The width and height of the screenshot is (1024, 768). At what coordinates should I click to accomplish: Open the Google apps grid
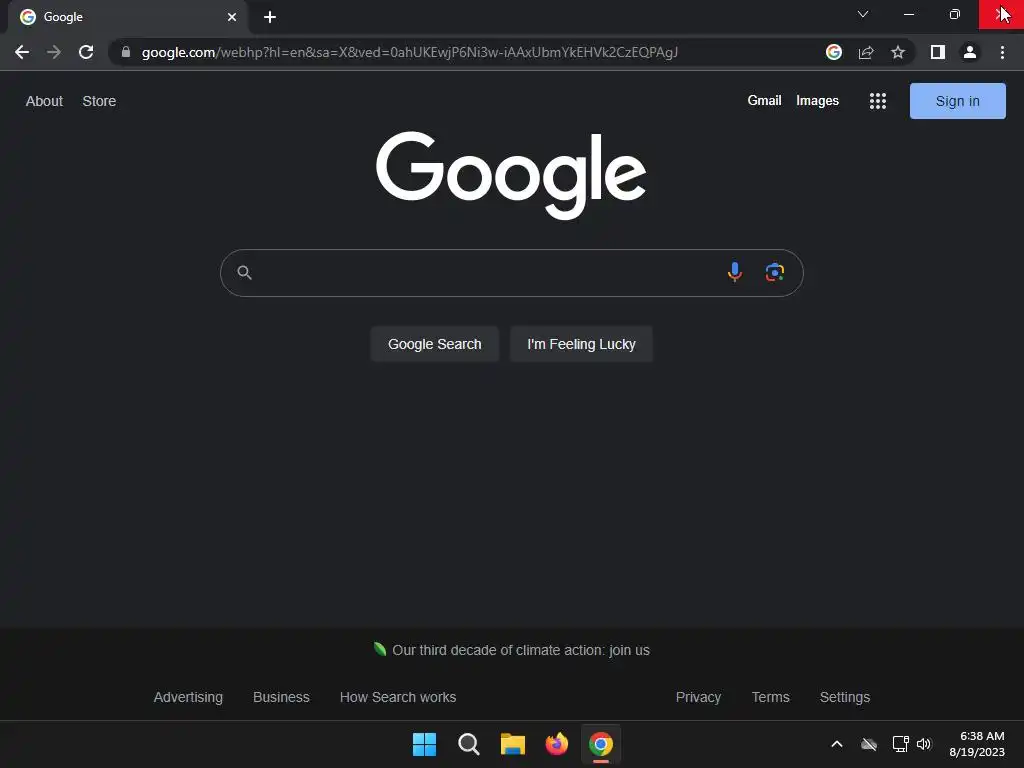[x=878, y=101]
